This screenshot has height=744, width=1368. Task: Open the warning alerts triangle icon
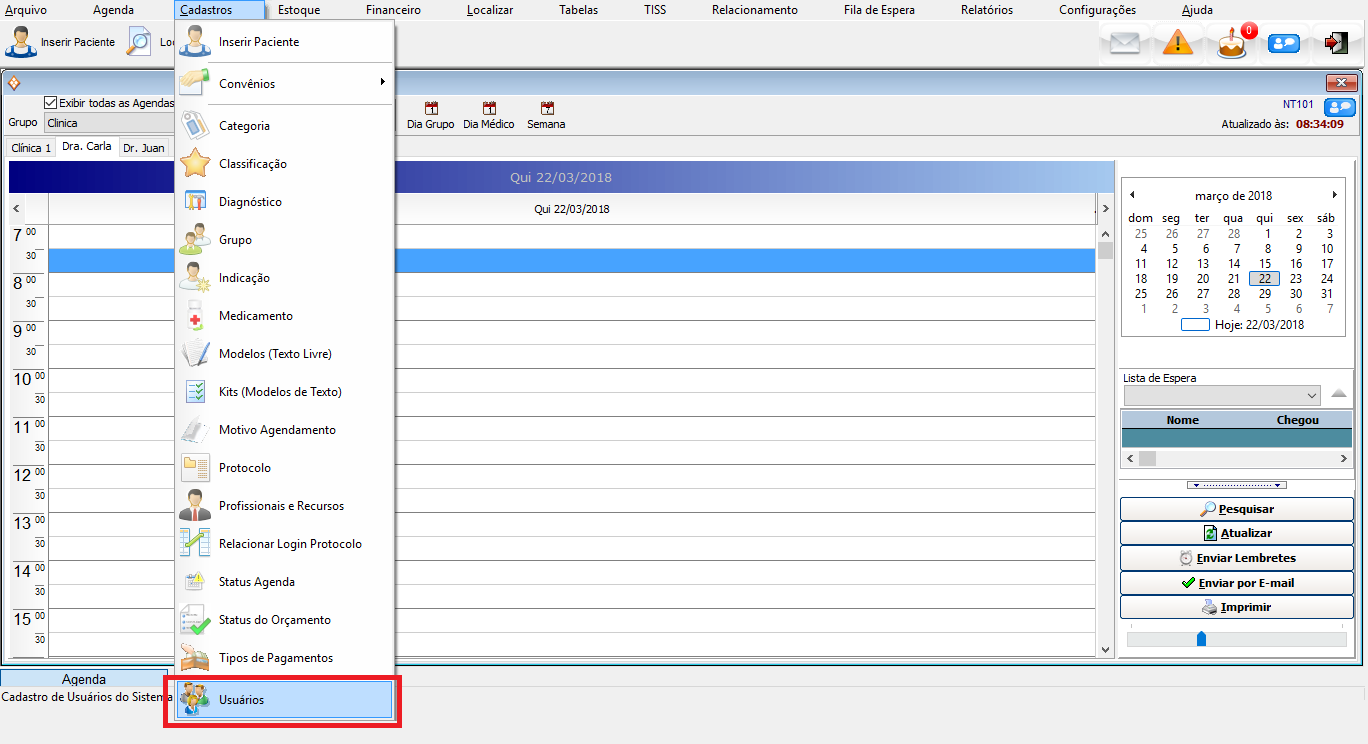click(1178, 44)
